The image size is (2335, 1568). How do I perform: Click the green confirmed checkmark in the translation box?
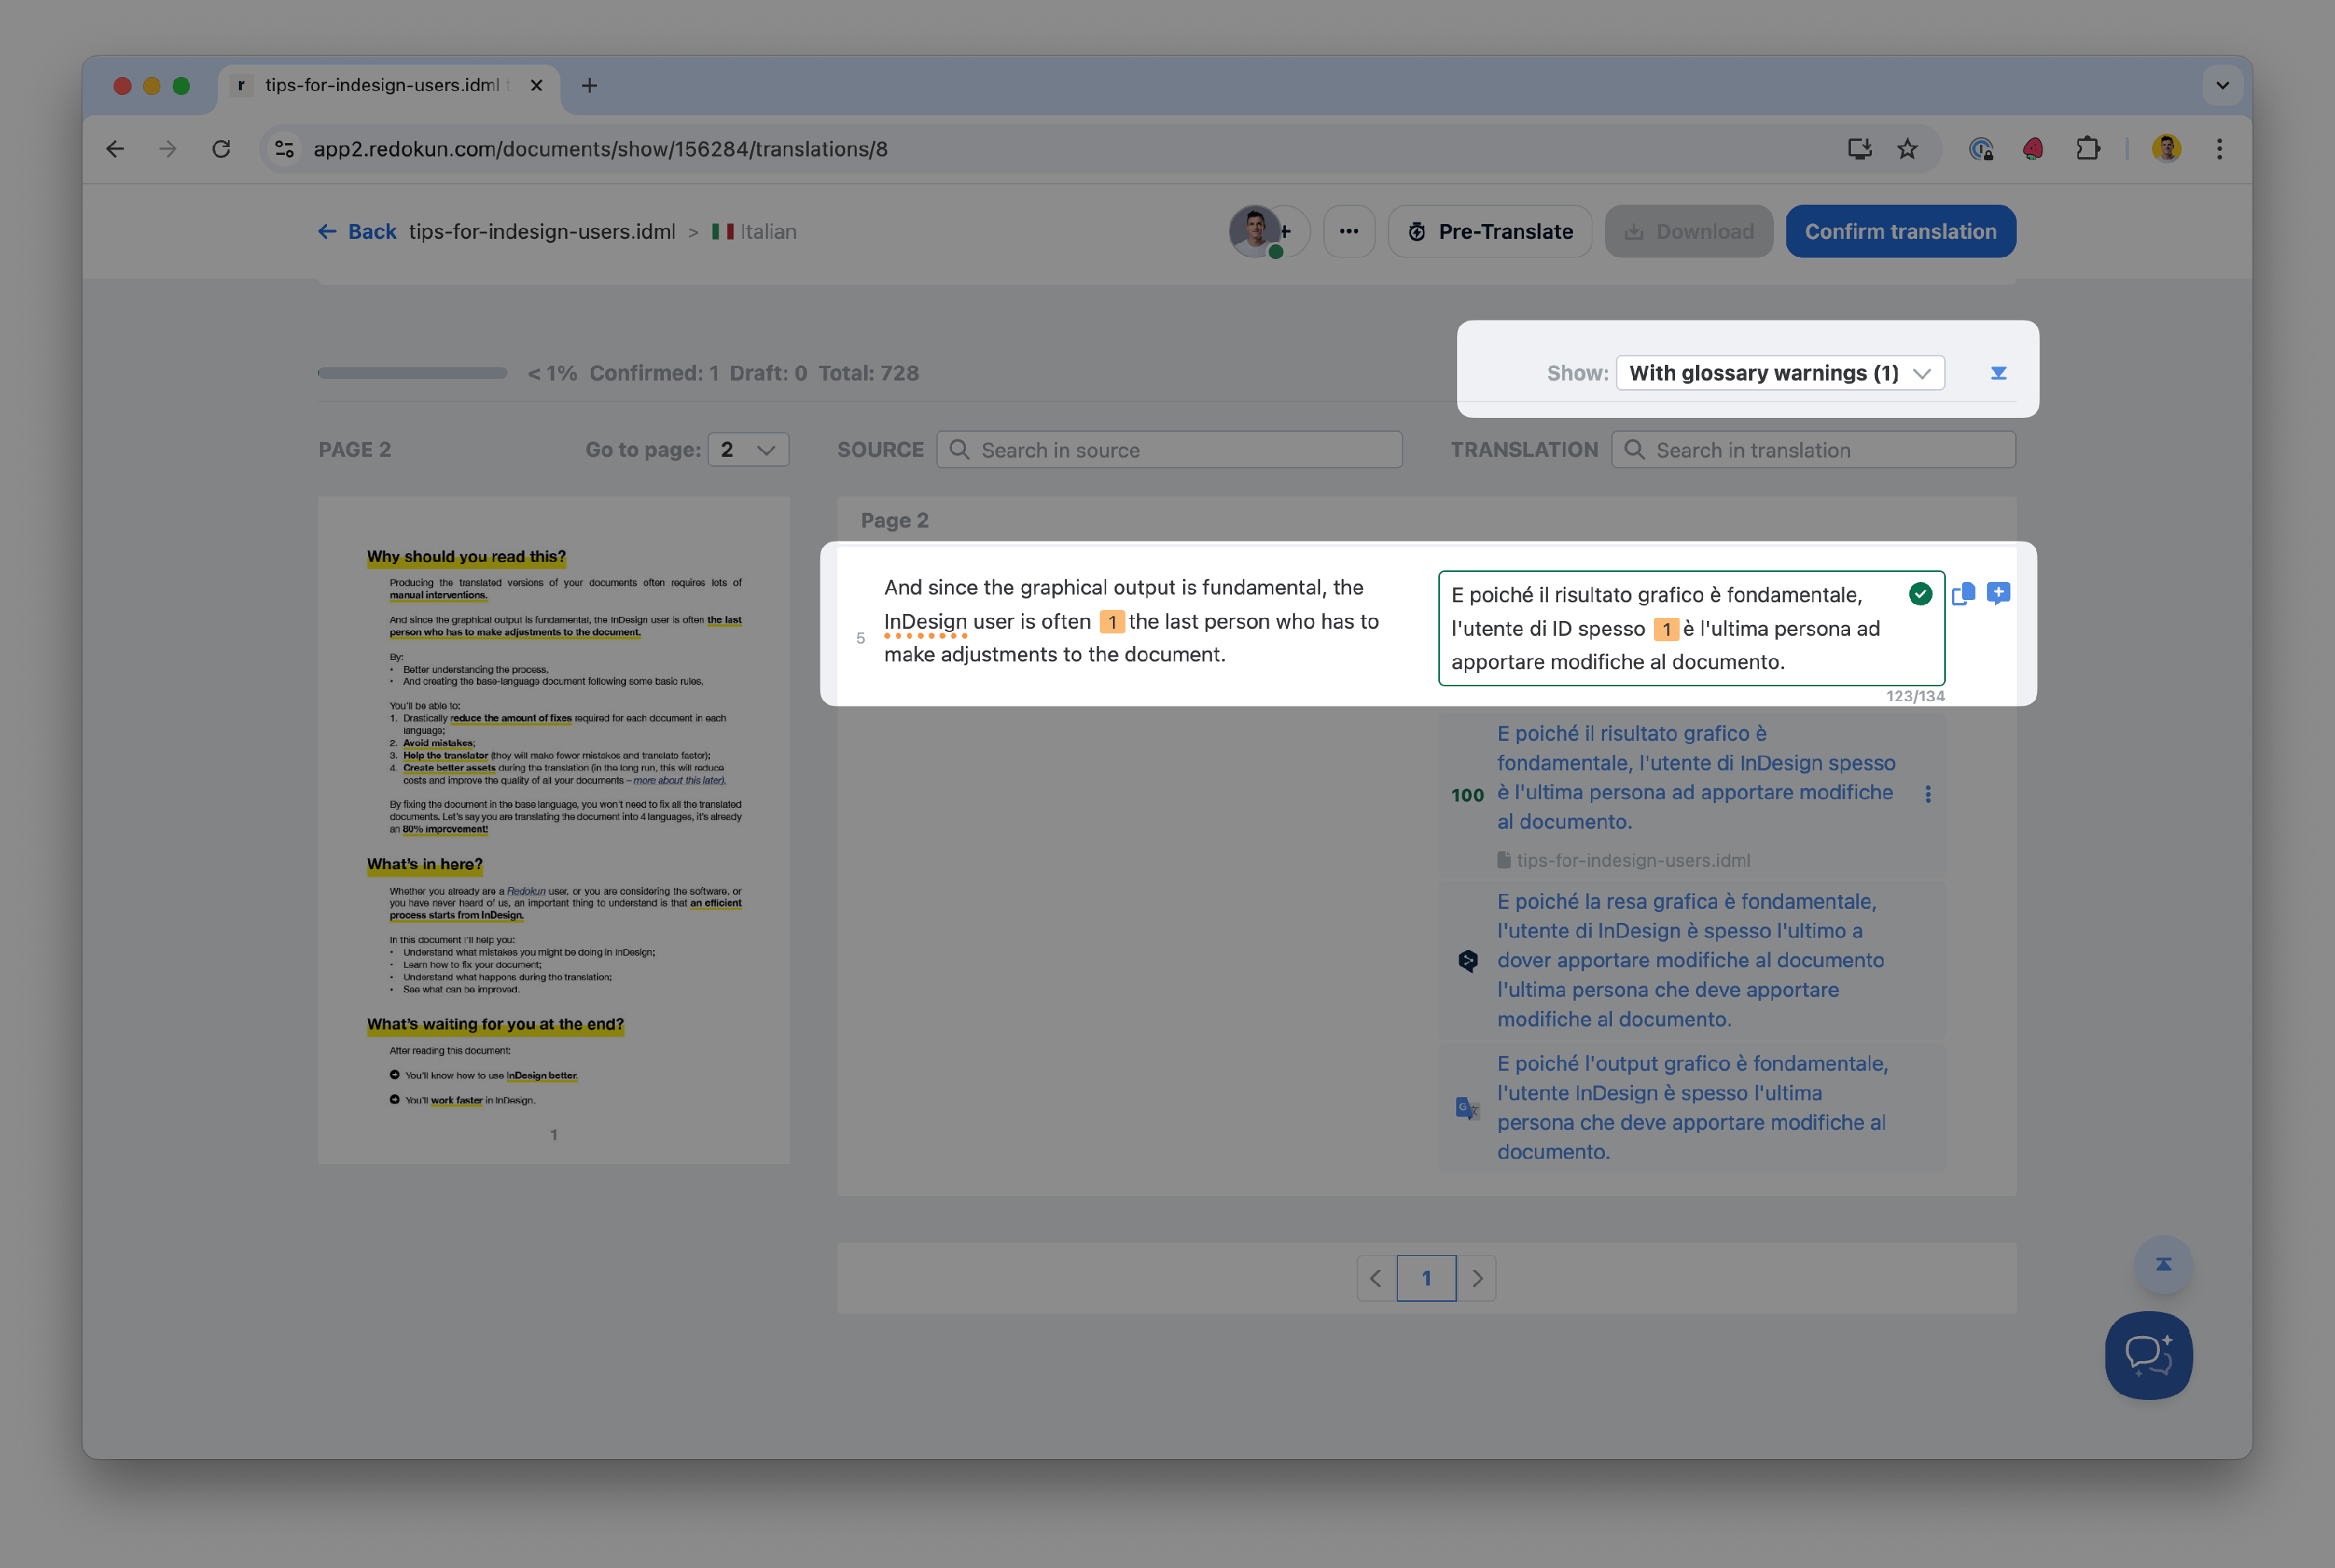click(1920, 594)
